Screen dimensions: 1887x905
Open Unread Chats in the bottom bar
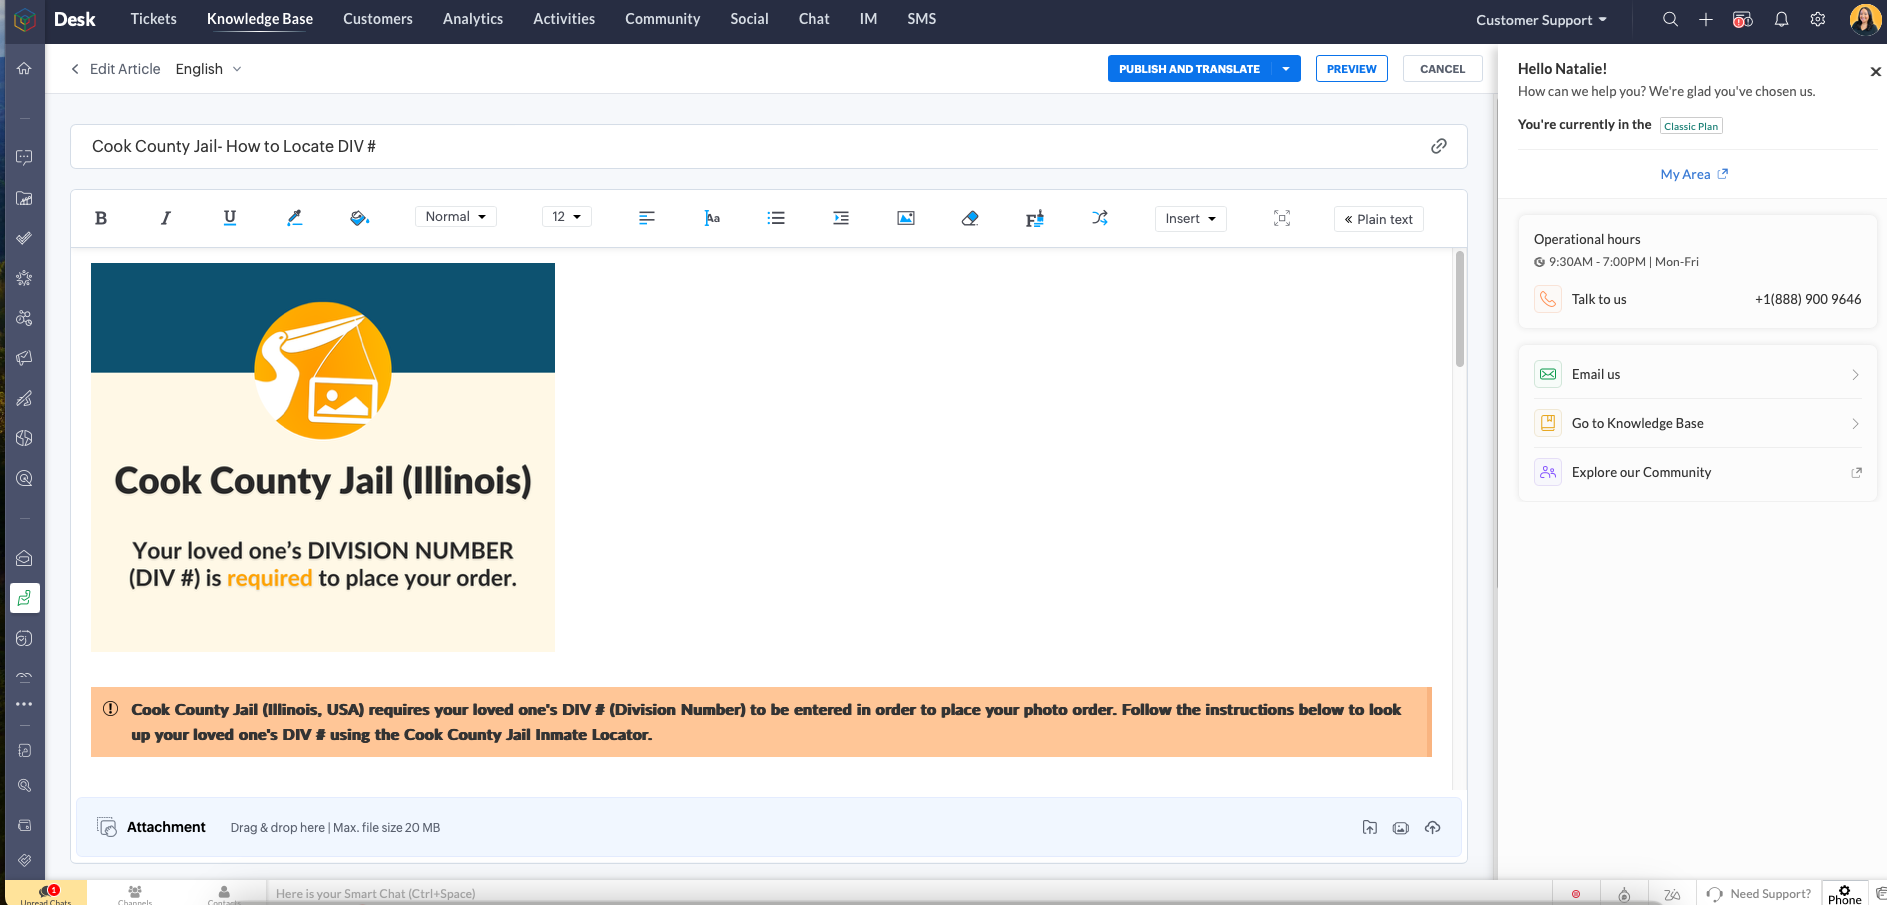click(x=46, y=894)
